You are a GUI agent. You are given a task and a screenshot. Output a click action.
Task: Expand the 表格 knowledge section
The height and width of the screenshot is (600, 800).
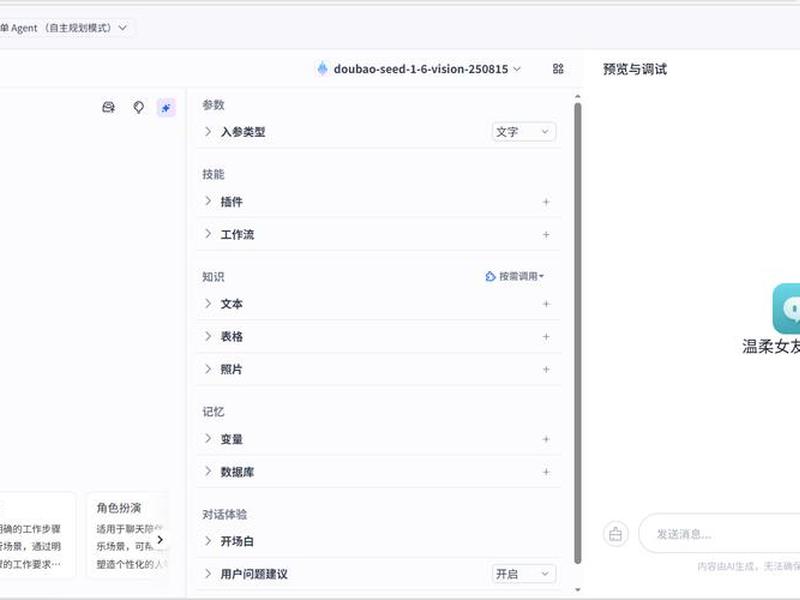point(208,336)
